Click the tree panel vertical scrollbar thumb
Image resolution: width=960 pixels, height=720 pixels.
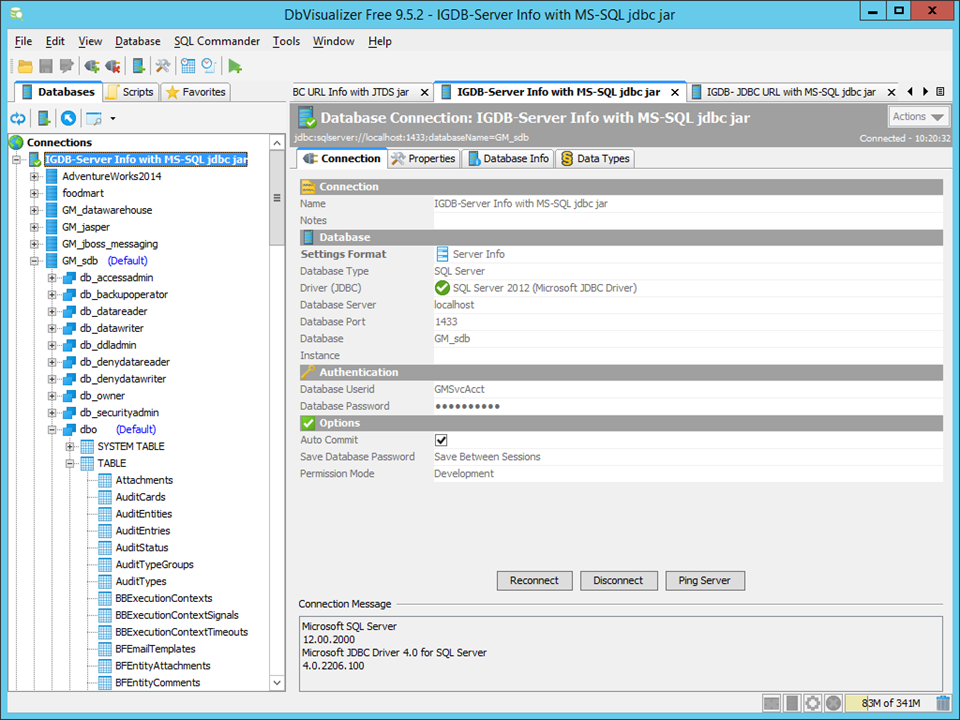277,198
